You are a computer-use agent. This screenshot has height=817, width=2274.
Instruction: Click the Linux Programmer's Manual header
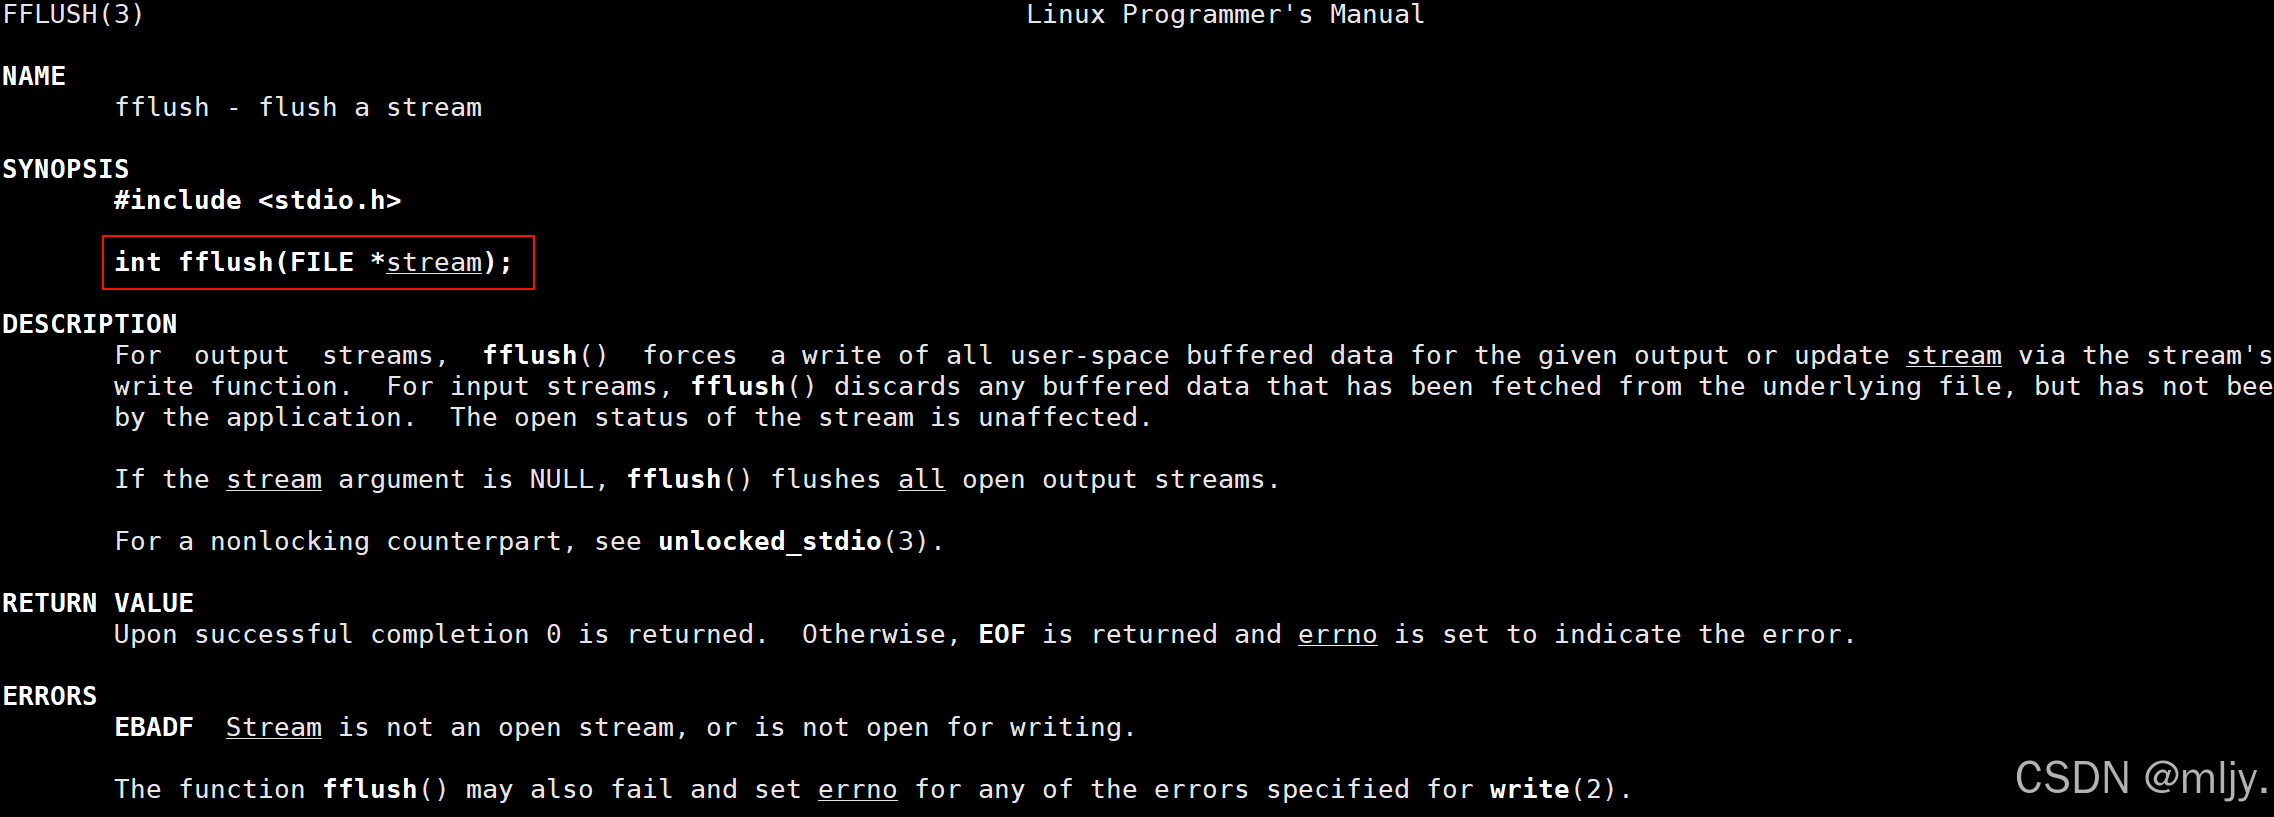click(1225, 15)
